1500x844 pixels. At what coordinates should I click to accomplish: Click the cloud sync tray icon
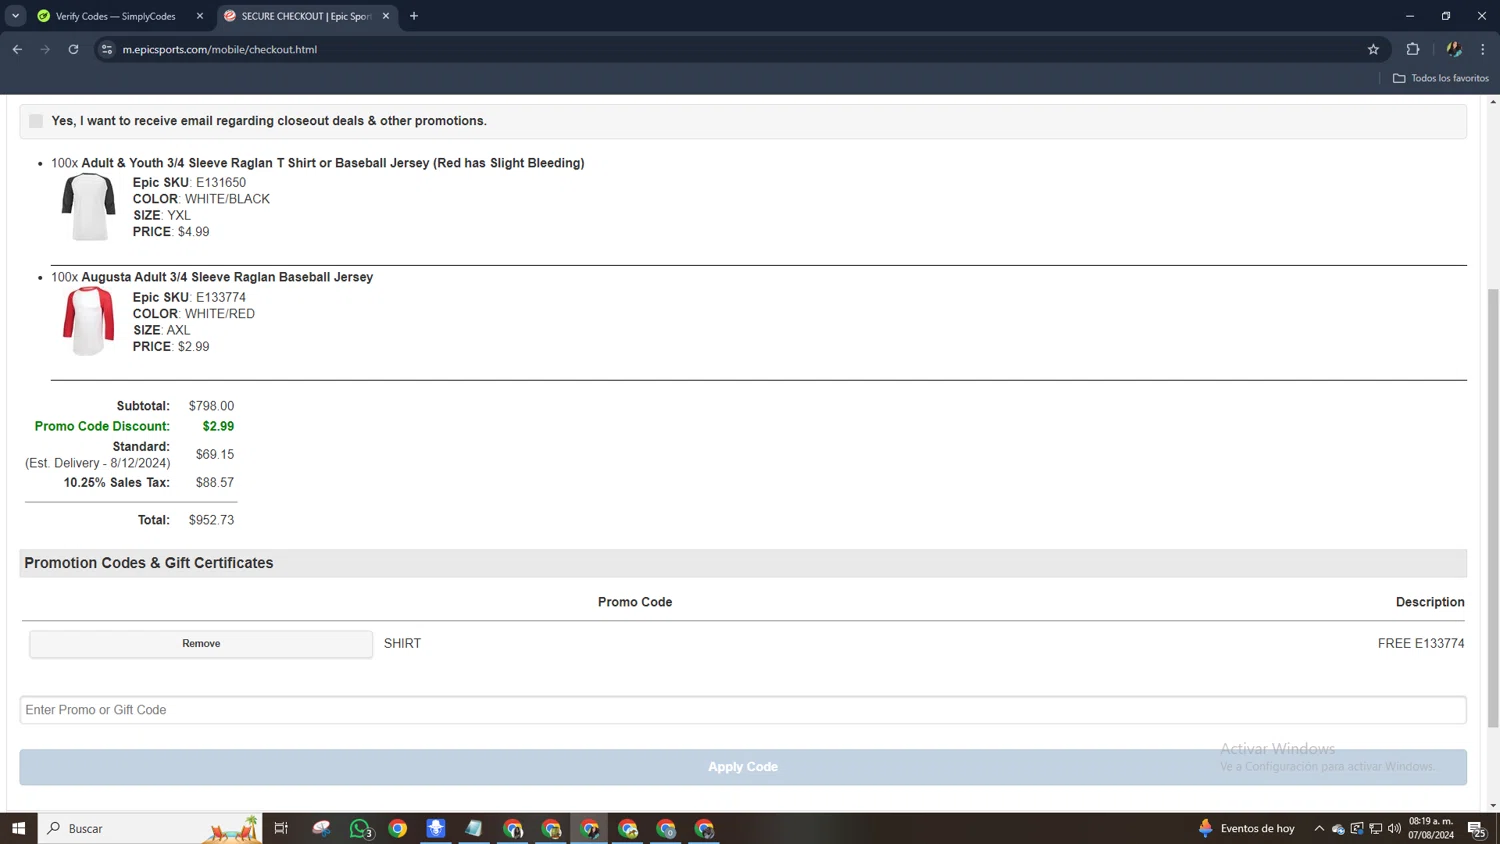1338,828
